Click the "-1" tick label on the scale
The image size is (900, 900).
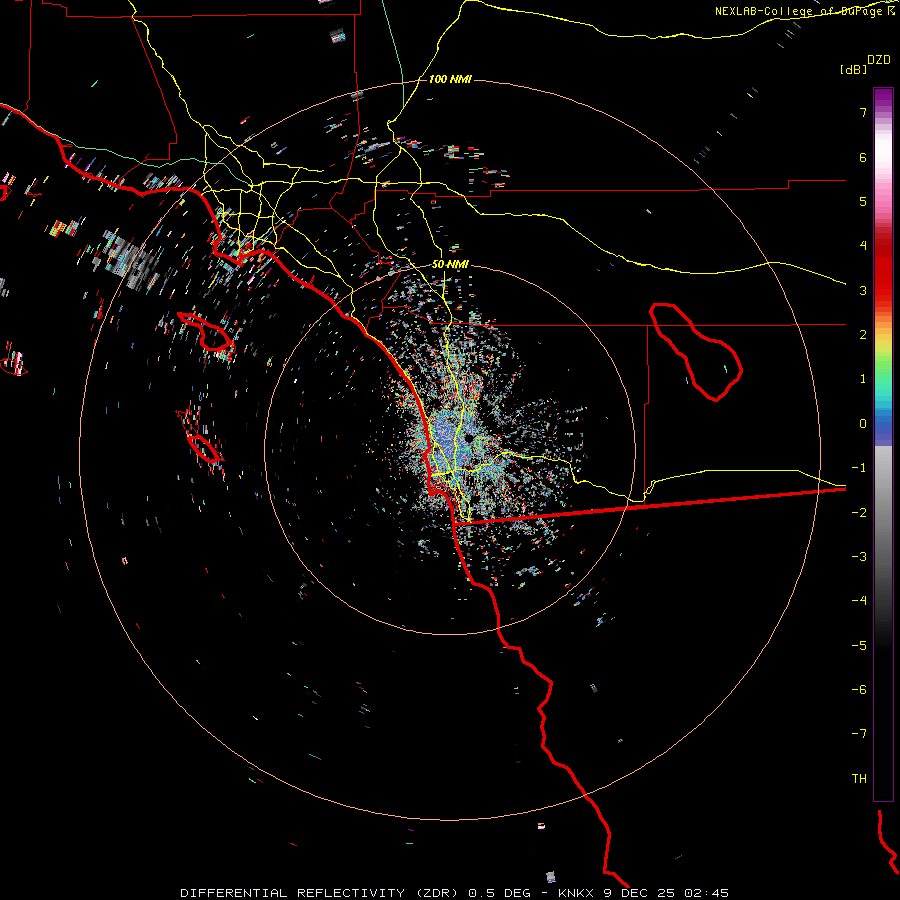tap(859, 468)
